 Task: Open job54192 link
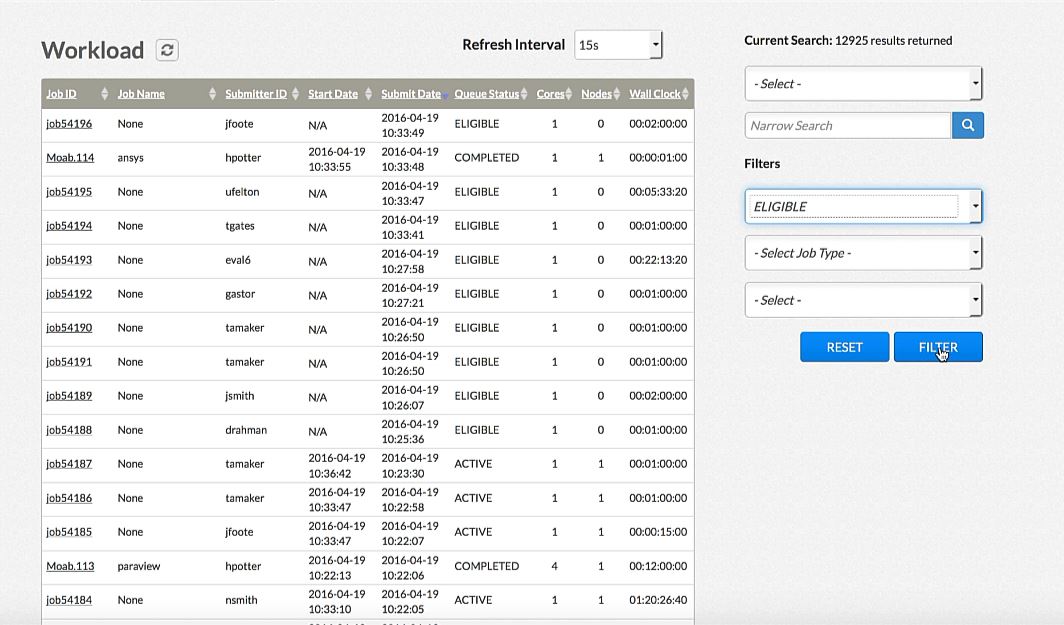tap(69, 293)
